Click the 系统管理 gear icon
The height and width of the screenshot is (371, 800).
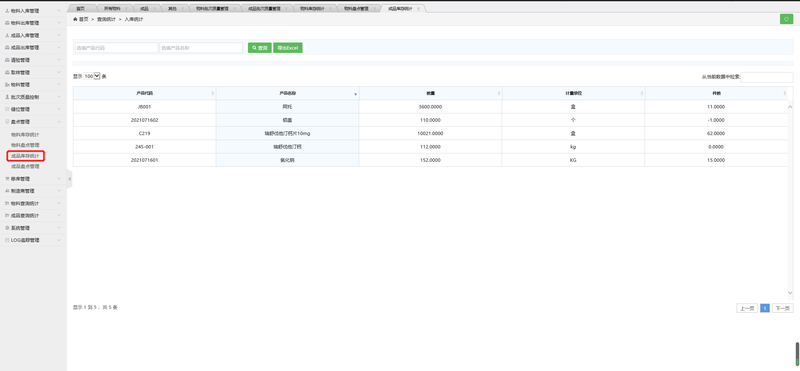(7, 228)
